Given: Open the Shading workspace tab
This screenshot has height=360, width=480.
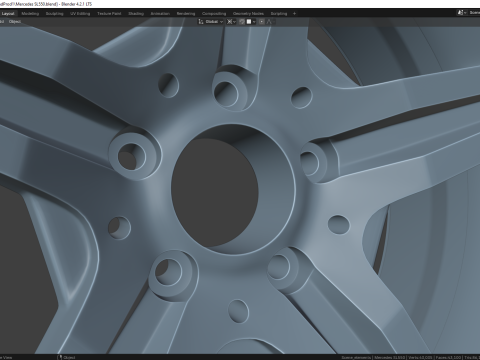Looking at the screenshot, I should click(136, 14).
